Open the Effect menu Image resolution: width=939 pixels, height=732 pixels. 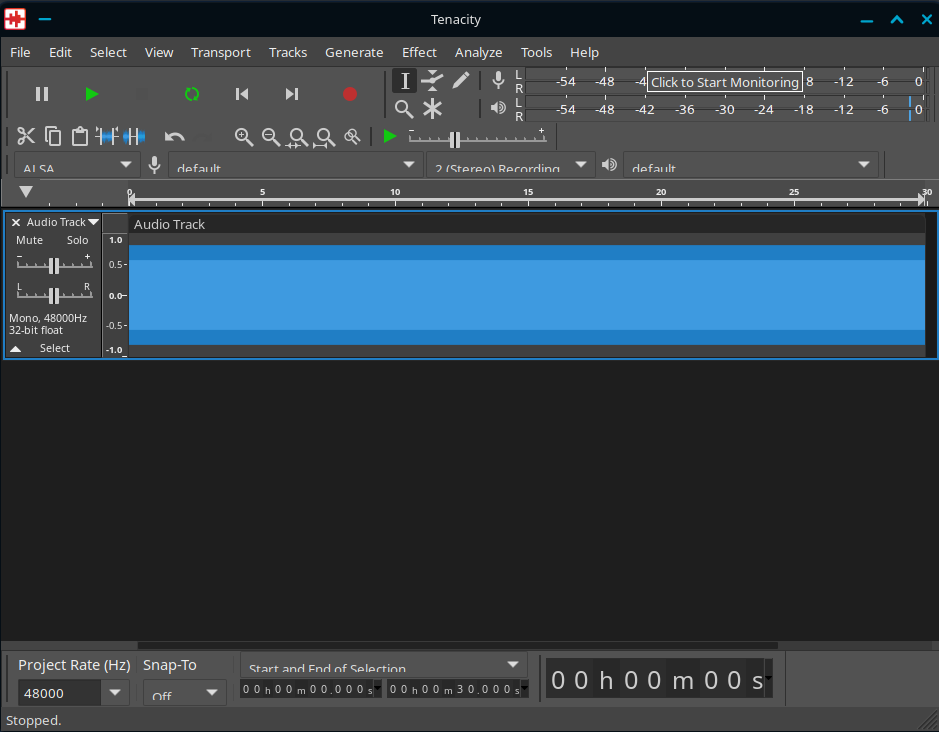(419, 52)
